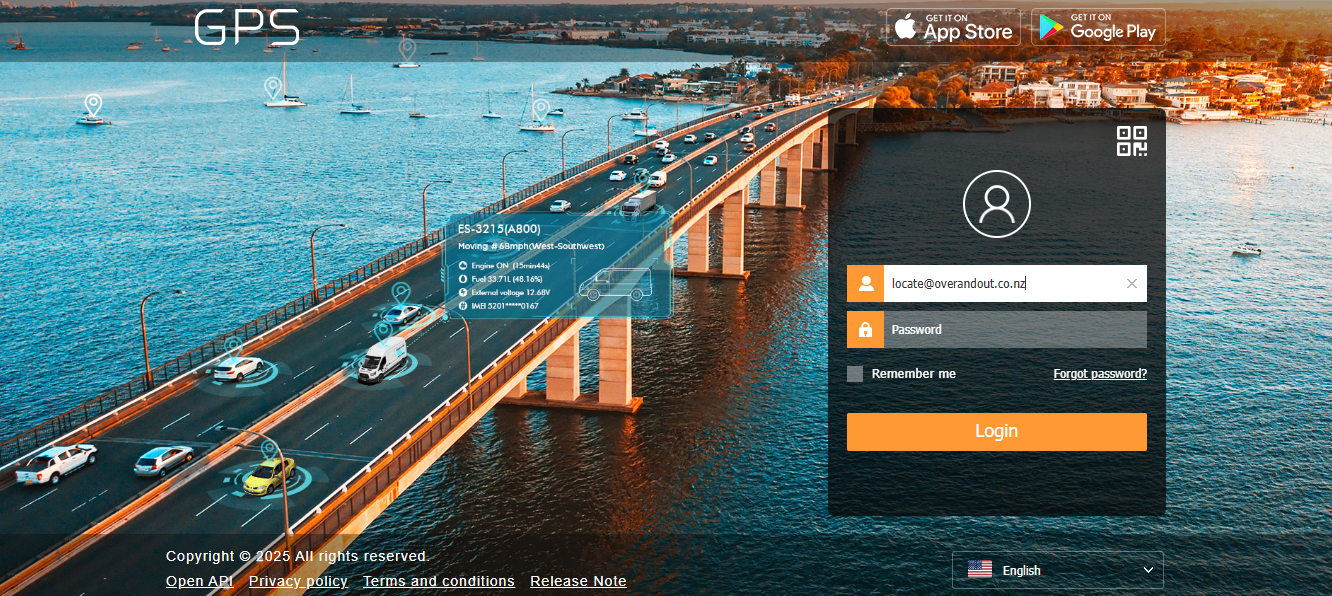The height and width of the screenshot is (596, 1332).
Task: Click the orange user icon beside the email field
Action: (x=865, y=283)
